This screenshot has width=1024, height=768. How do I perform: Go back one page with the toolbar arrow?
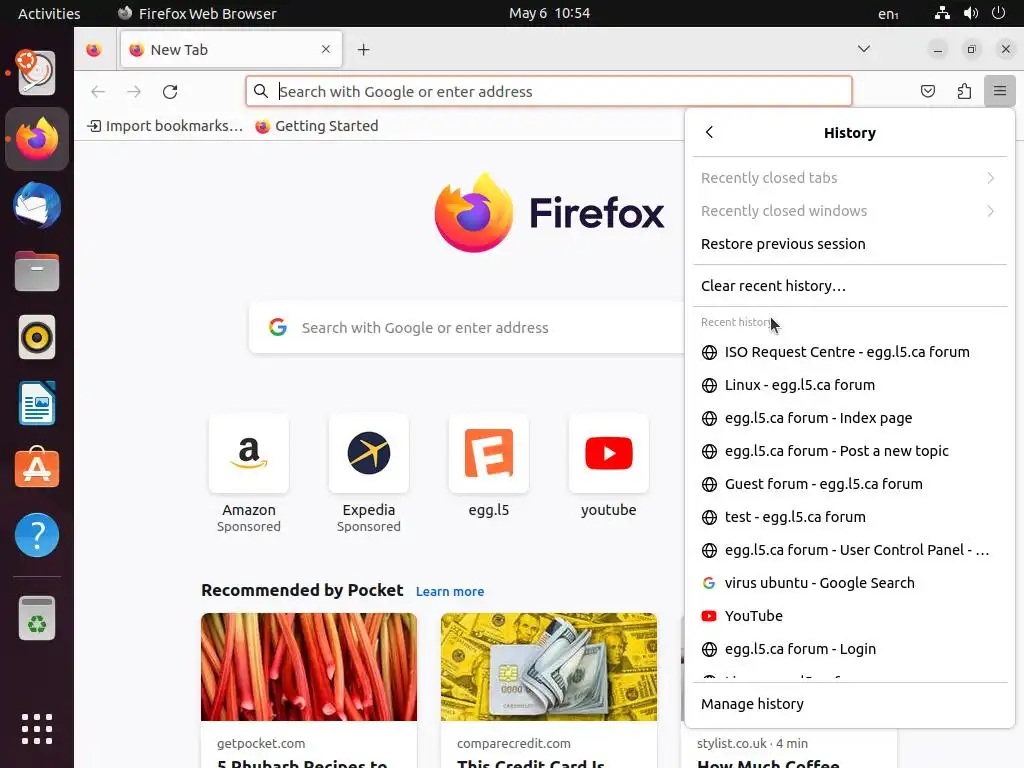pyautogui.click(x=98, y=91)
